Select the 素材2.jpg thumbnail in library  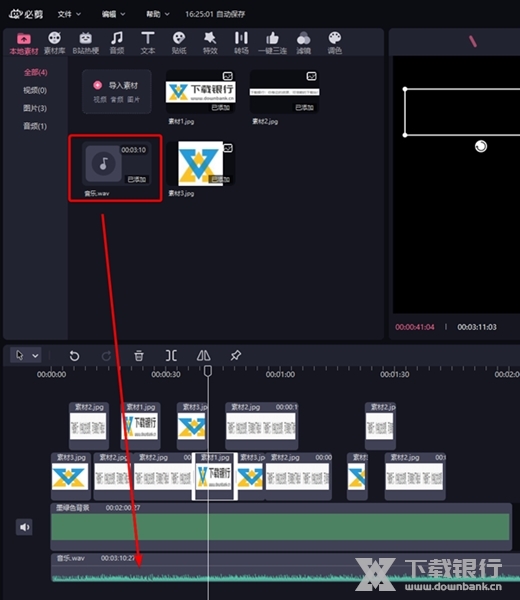[284, 91]
